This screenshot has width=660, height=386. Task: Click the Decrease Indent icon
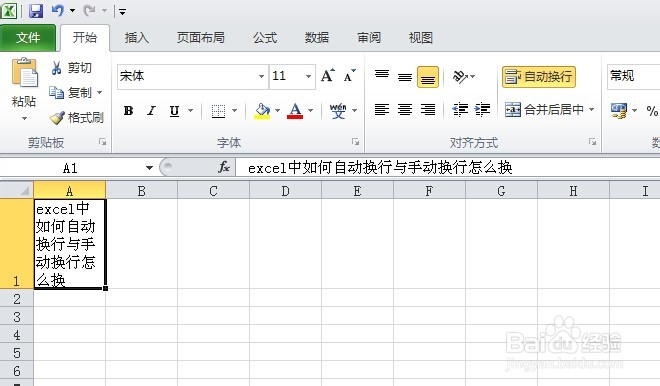460,110
